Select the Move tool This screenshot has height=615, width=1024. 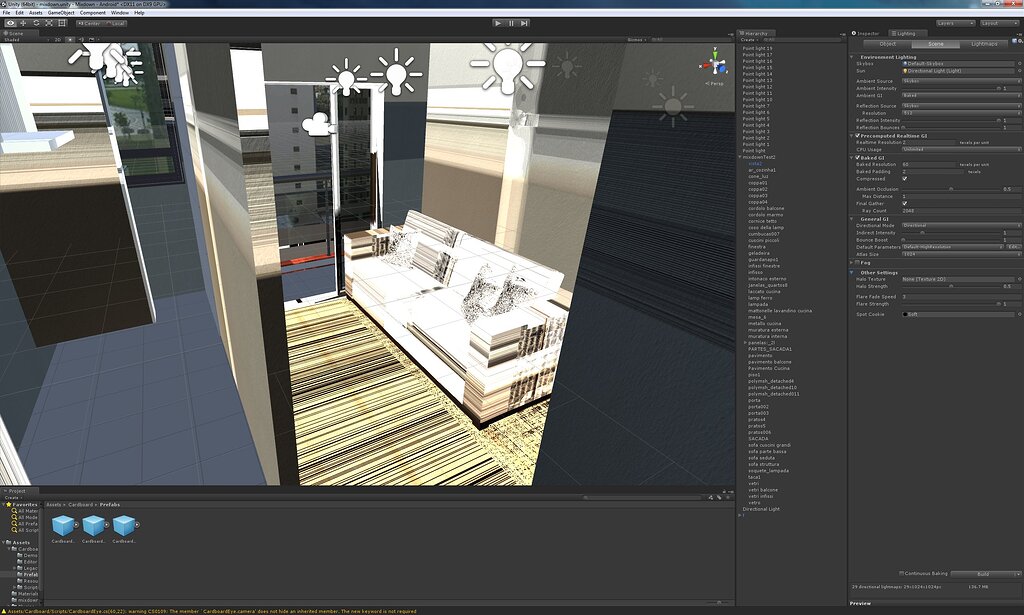coord(23,22)
